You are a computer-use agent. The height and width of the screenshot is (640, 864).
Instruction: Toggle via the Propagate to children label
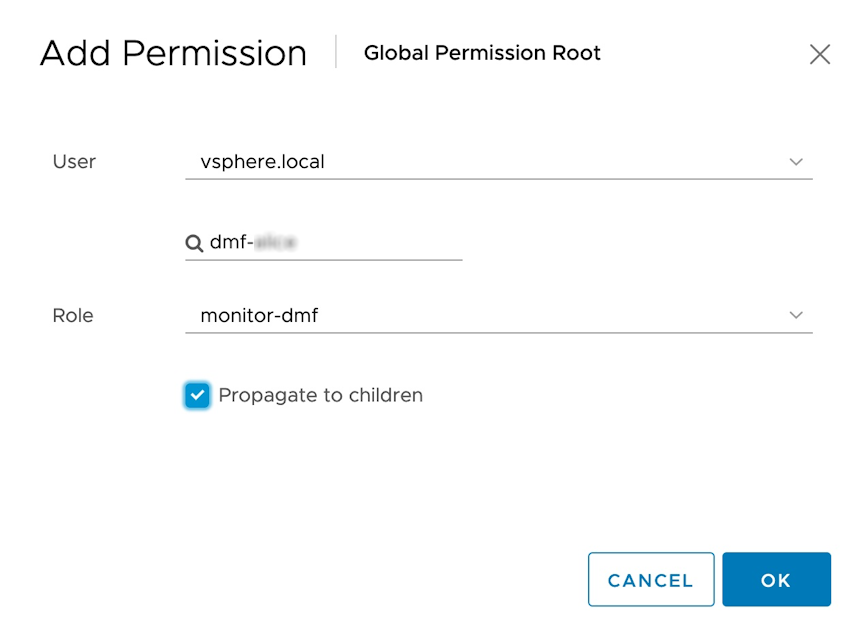[320, 395]
